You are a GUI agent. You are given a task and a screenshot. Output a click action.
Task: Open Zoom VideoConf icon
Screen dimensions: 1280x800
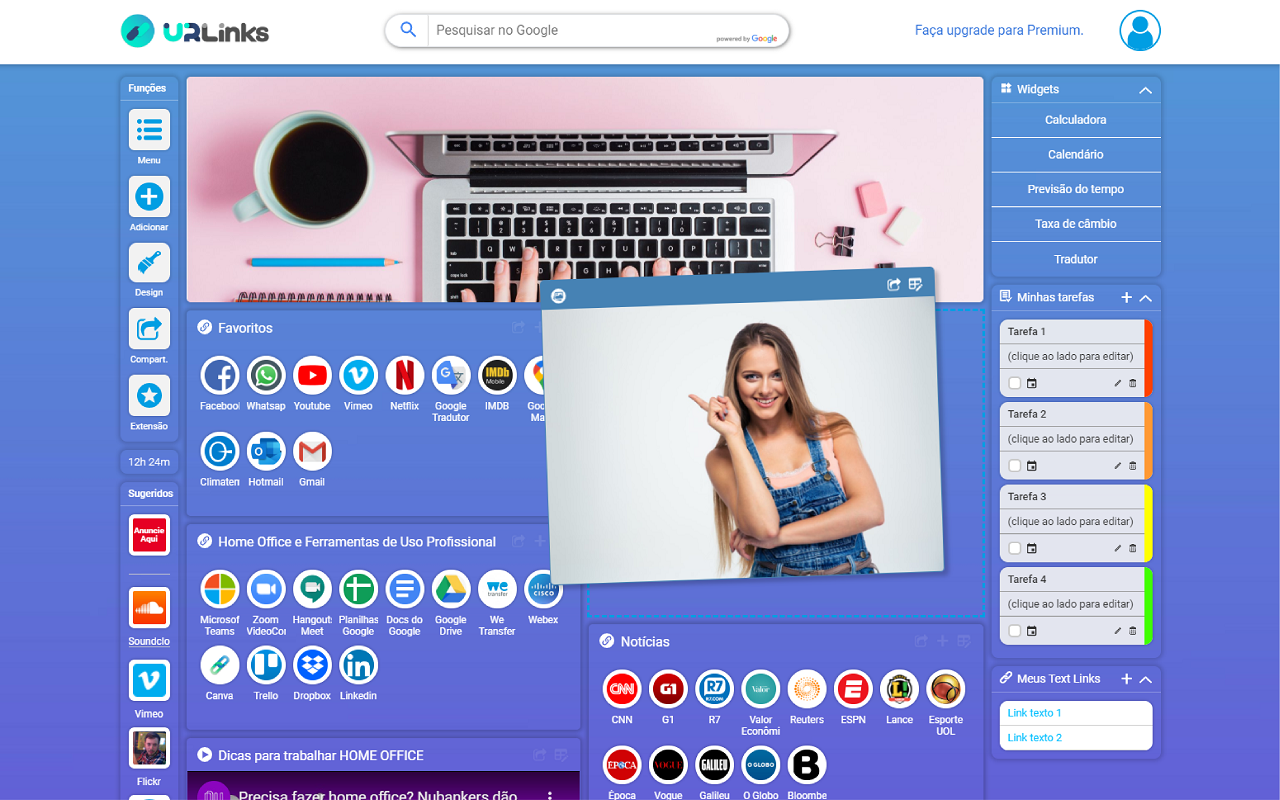(266, 590)
